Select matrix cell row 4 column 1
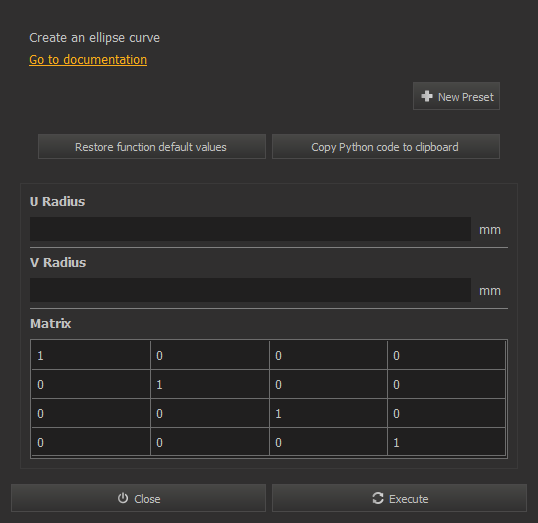This screenshot has height=523, width=538. 91,442
